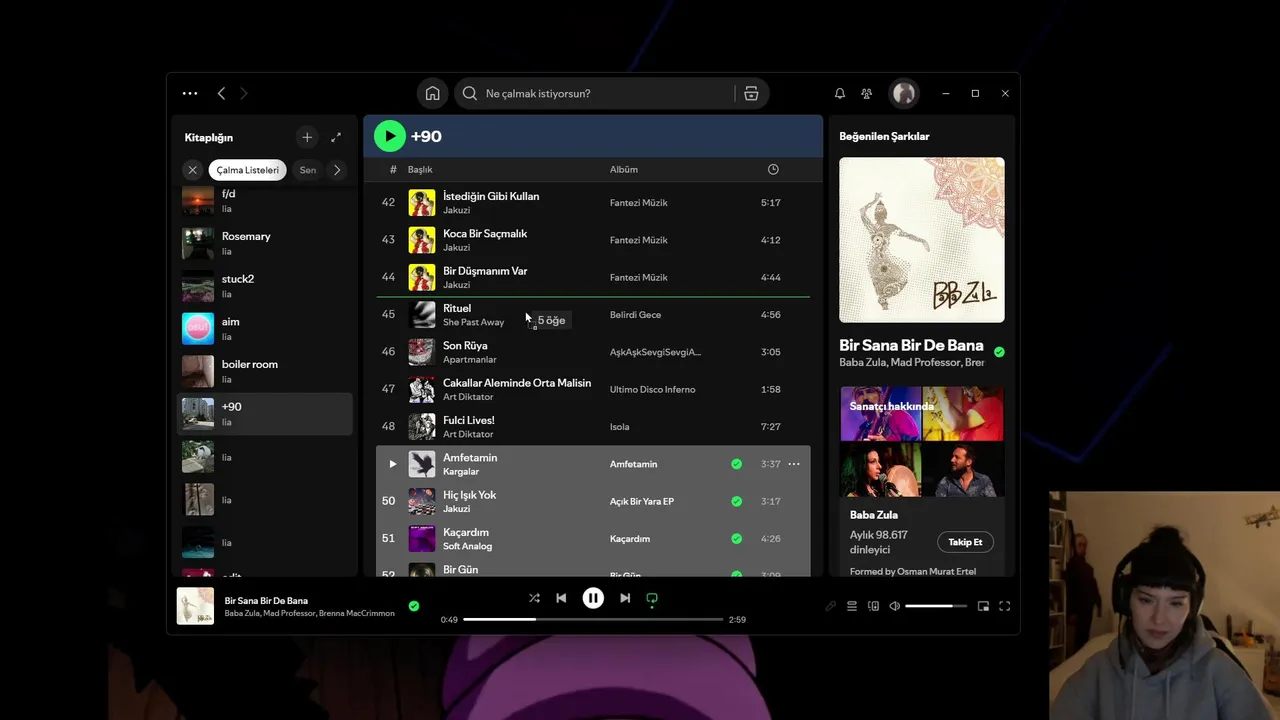This screenshot has width=1280, height=720.
Task: Open the Baba Zula artist name link
Action: click(x=873, y=515)
